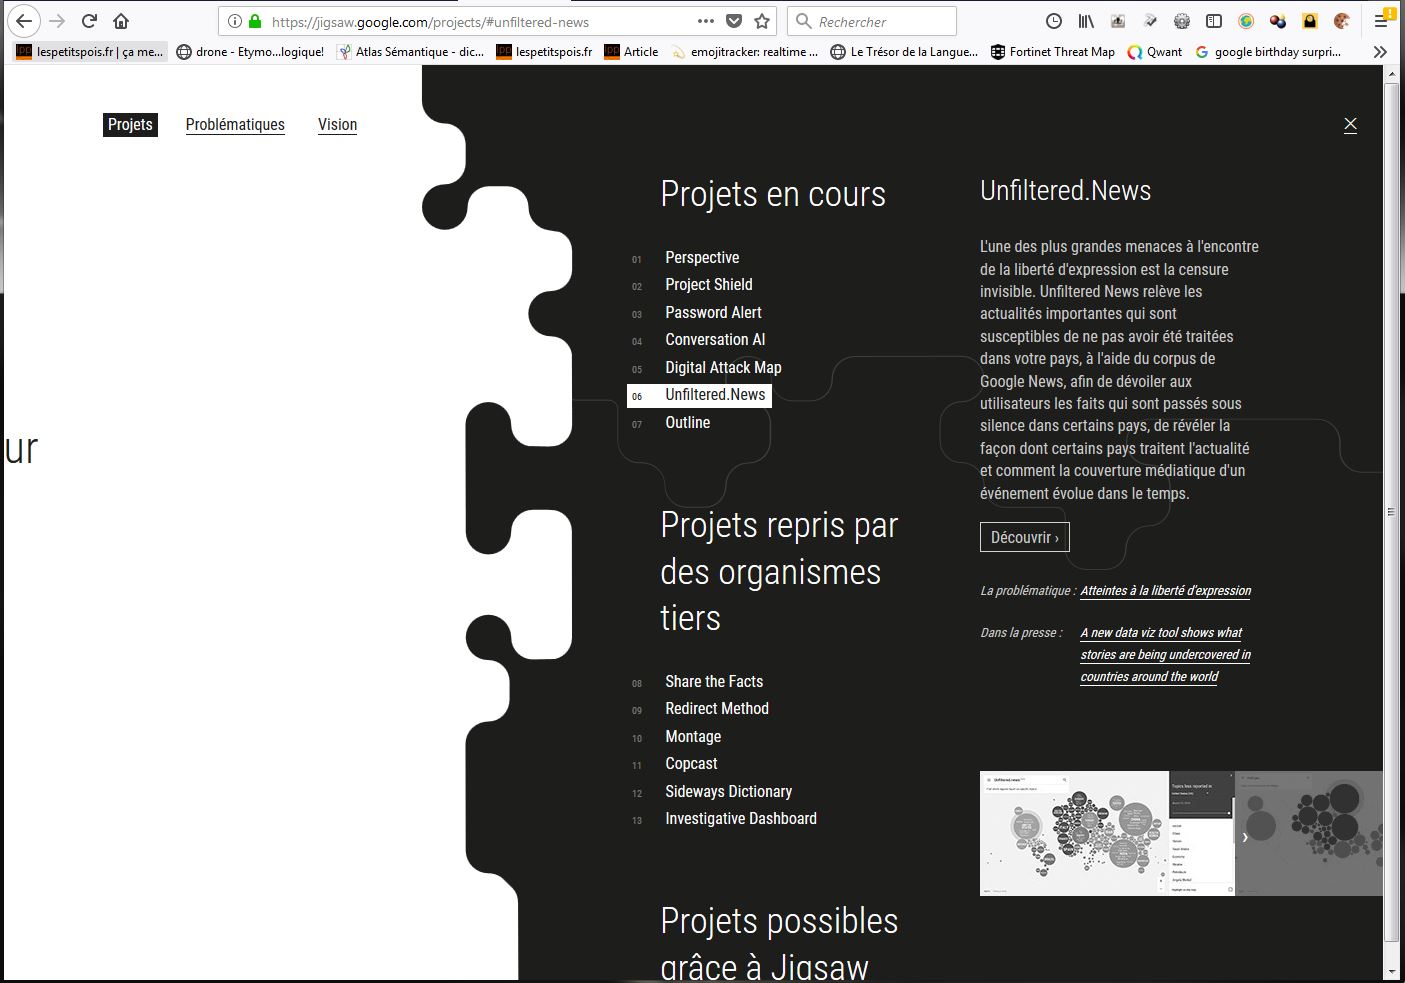This screenshot has height=983, width=1405.
Task: Open the browsing history clock icon
Action: (1054, 21)
